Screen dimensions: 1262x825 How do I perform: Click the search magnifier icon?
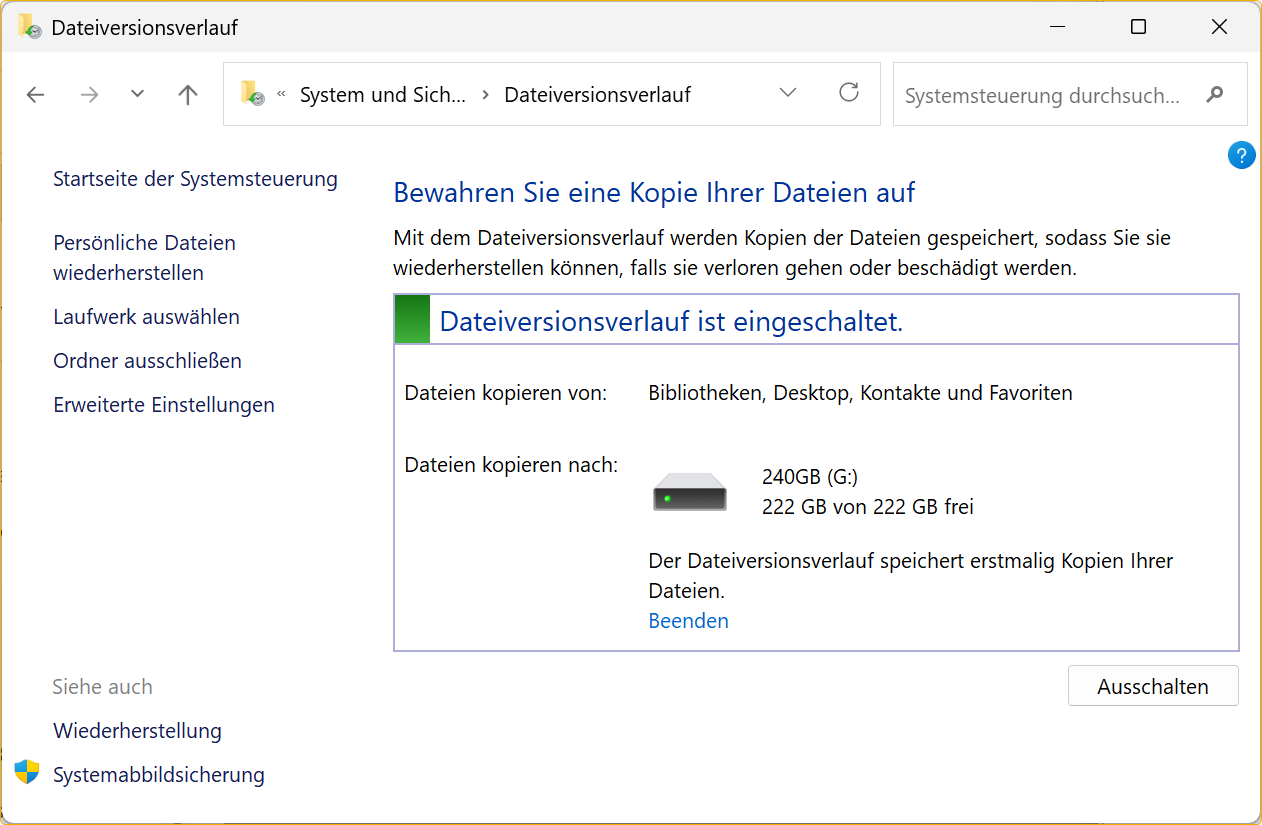[x=1215, y=95]
